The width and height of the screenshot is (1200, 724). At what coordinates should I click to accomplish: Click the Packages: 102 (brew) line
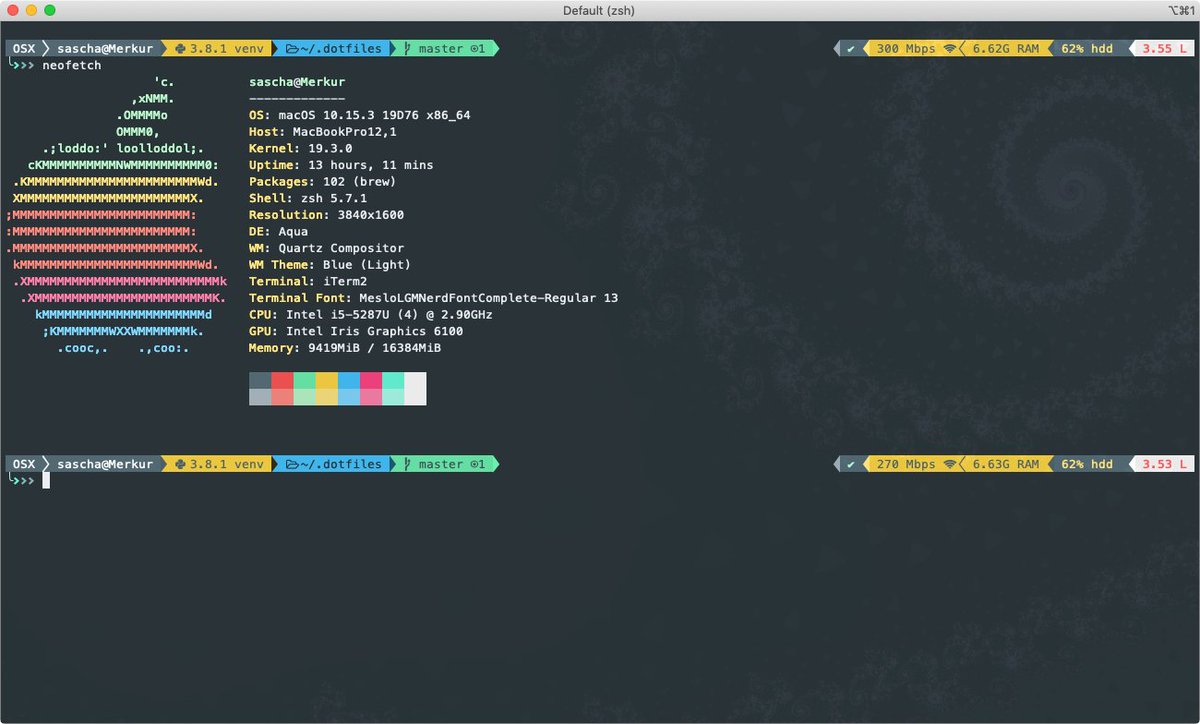click(323, 182)
